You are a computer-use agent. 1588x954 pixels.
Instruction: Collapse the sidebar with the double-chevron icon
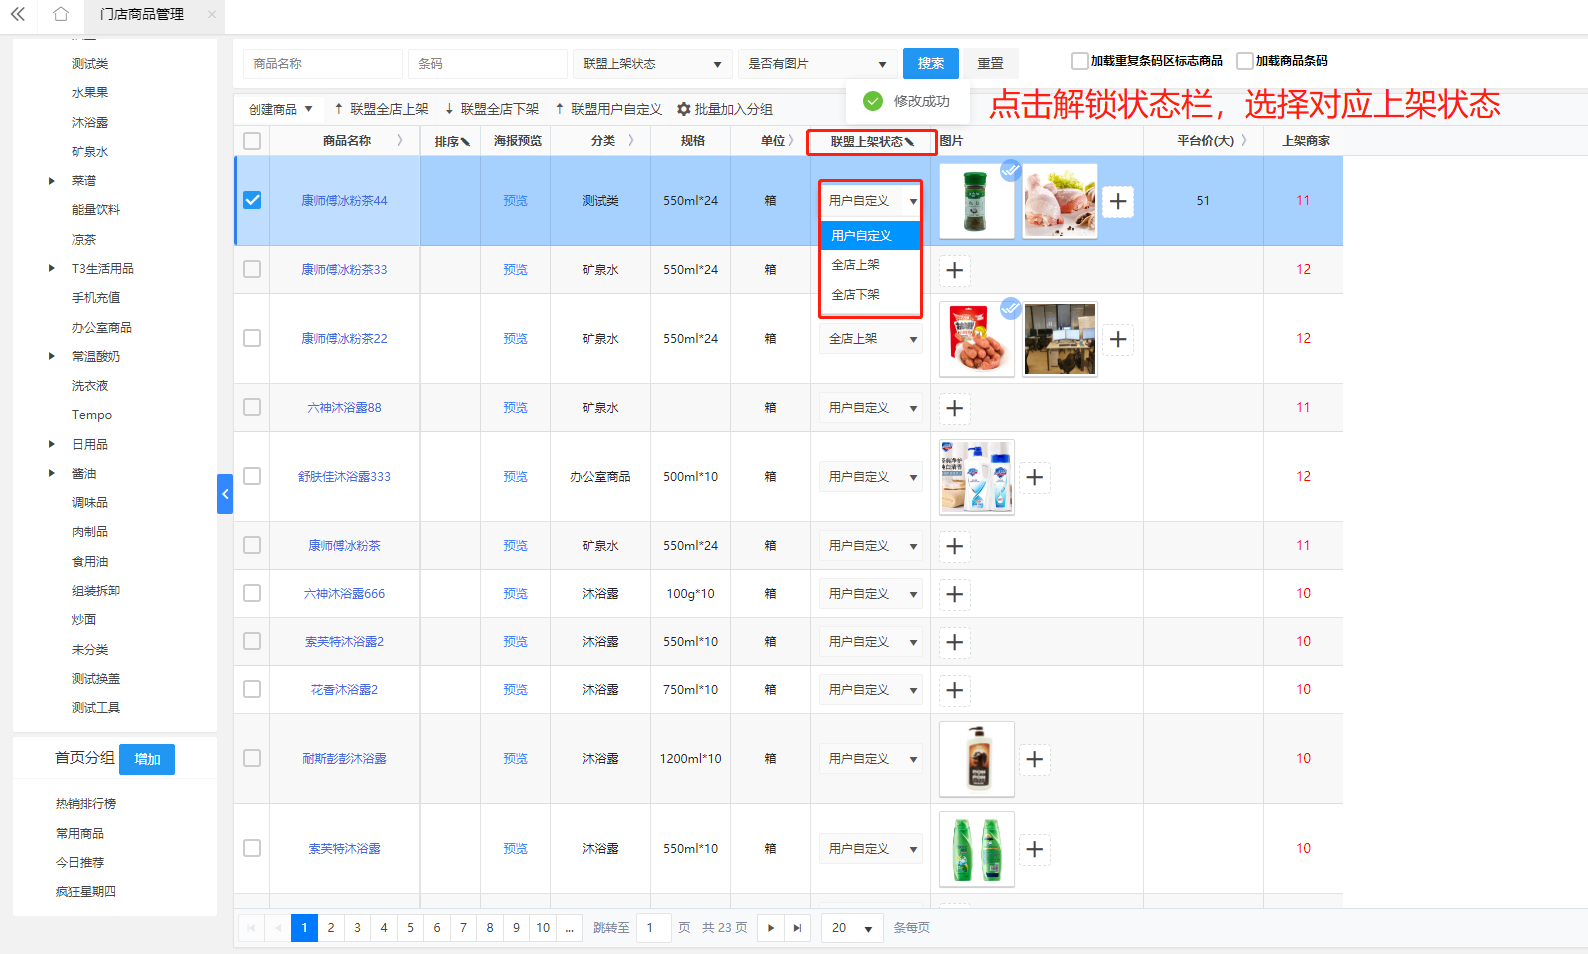(x=18, y=14)
